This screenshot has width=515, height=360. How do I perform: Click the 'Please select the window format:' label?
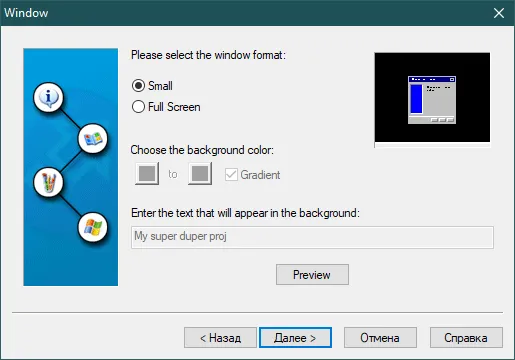tap(208, 55)
